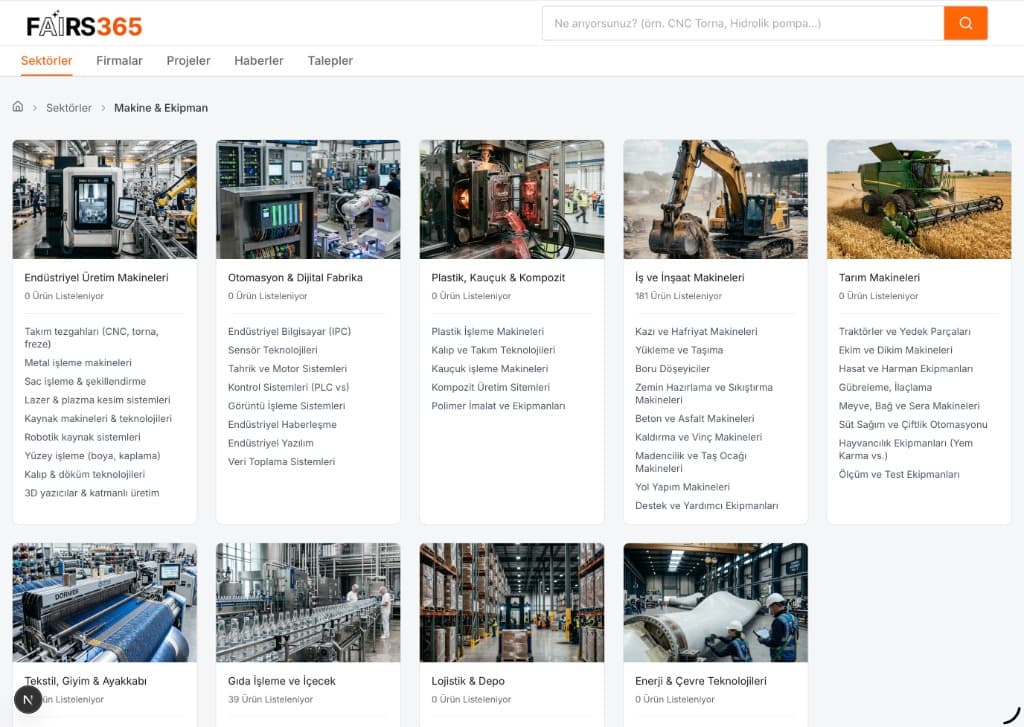The width and height of the screenshot is (1024, 727).
Task: Open Kazı ve Hafriyat Makineleri link
Action: pos(696,332)
